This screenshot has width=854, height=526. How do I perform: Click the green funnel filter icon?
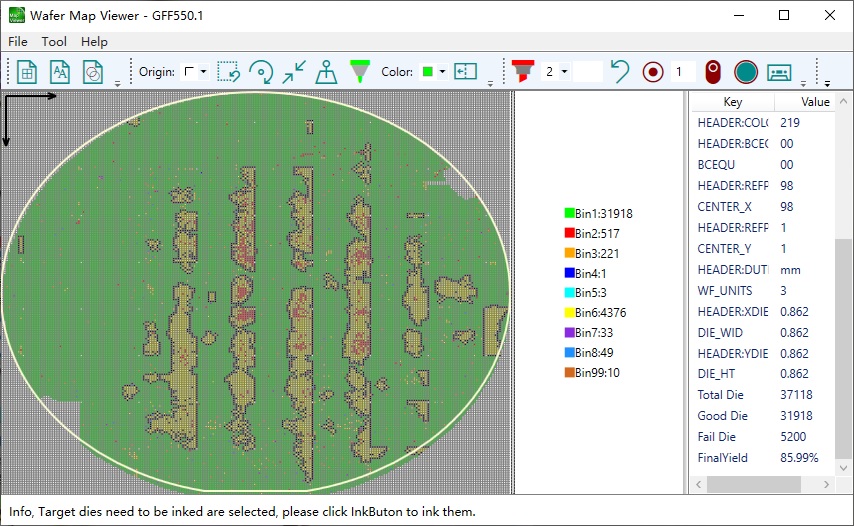click(359, 72)
